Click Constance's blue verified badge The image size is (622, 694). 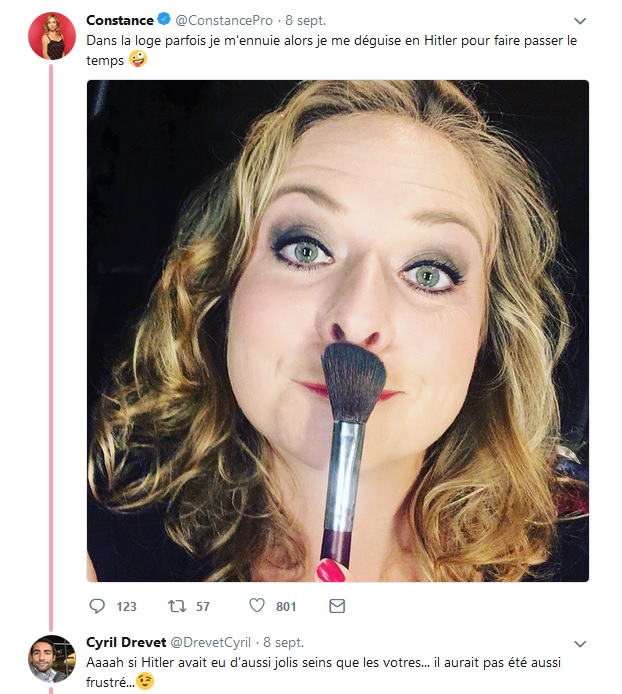(165, 20)
